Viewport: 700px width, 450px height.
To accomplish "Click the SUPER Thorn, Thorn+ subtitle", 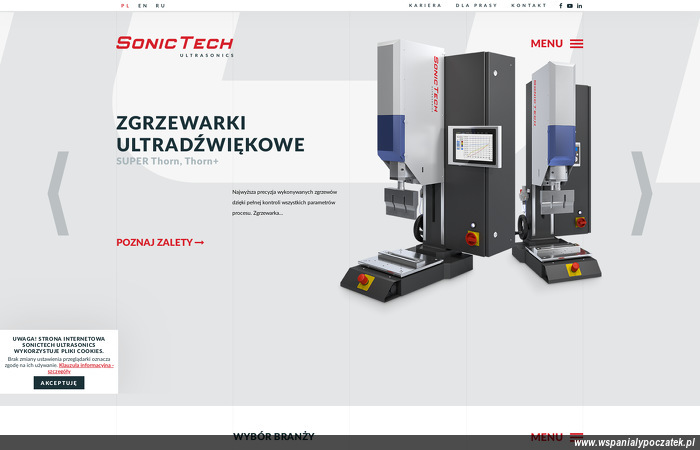I will (x=167, y=161).
